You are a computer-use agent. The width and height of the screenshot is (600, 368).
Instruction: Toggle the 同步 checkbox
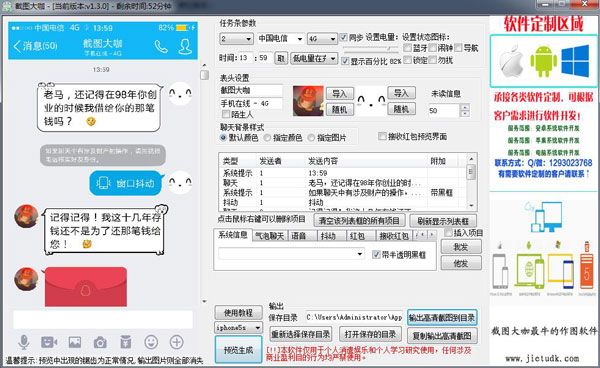[x=344, y=37]
